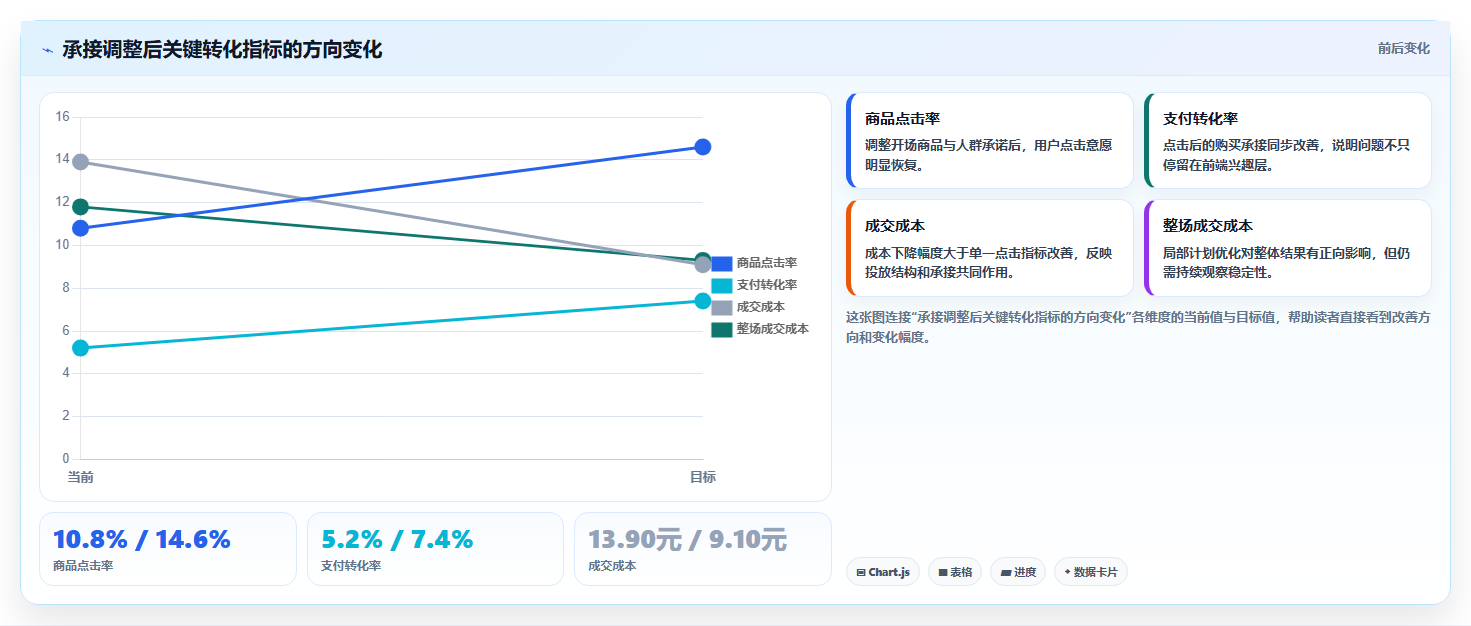Click gray data point at 目标 (9.1)

(703, 265)
